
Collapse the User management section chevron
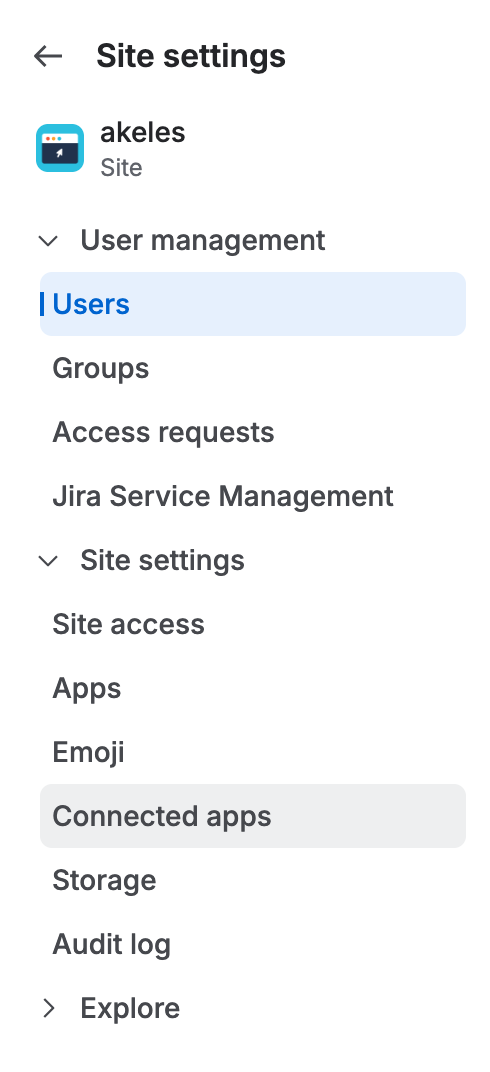49,241
